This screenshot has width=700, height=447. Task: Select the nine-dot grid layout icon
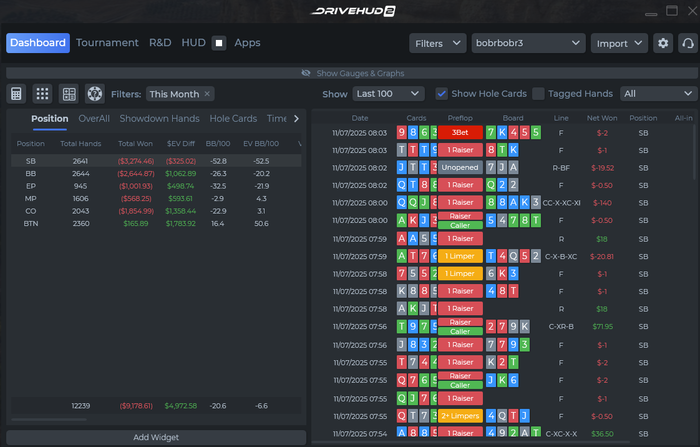42,94
